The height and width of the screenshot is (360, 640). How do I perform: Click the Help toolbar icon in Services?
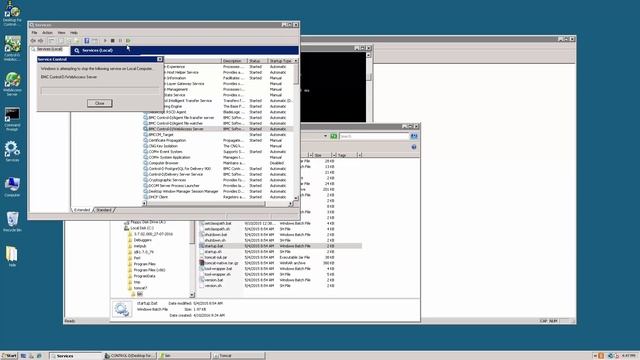[x=87, y=41]
